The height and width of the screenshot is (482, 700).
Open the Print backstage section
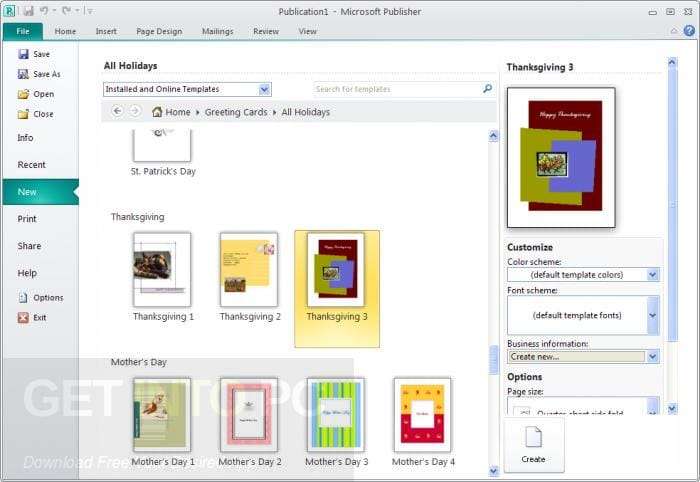(27, 219)
